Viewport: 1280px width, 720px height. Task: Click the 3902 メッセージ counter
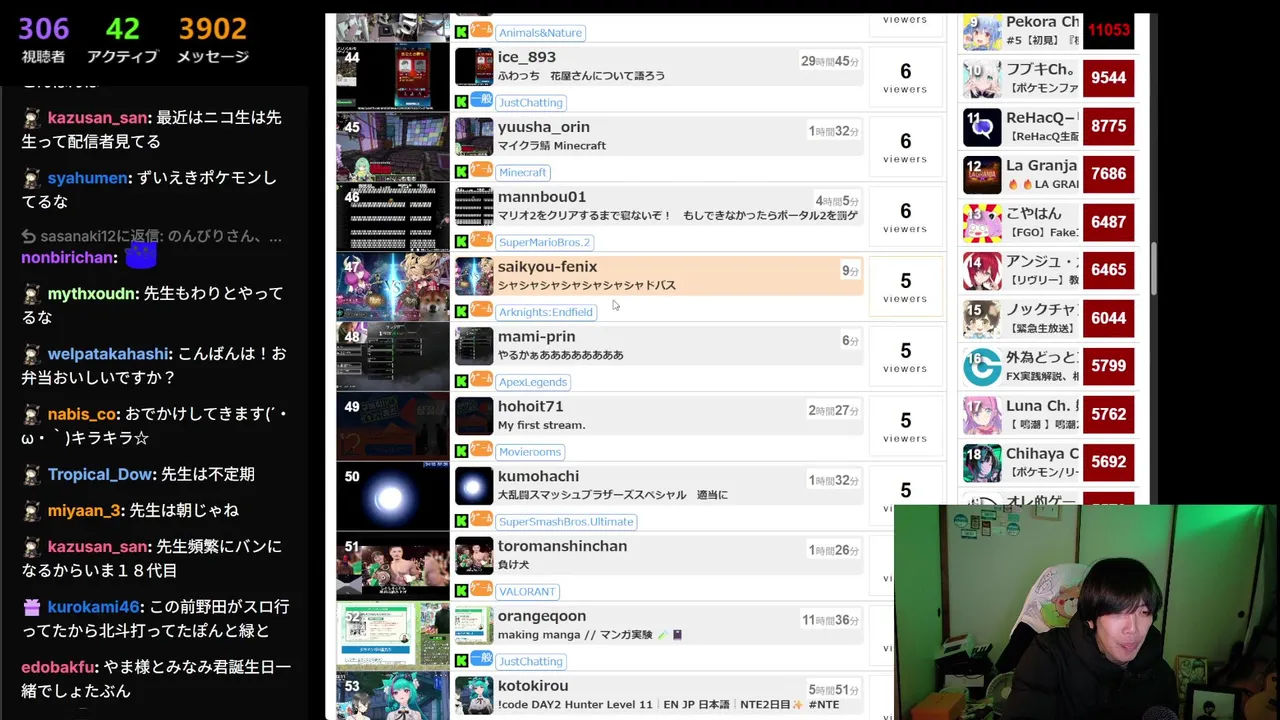tap(213, 40)
